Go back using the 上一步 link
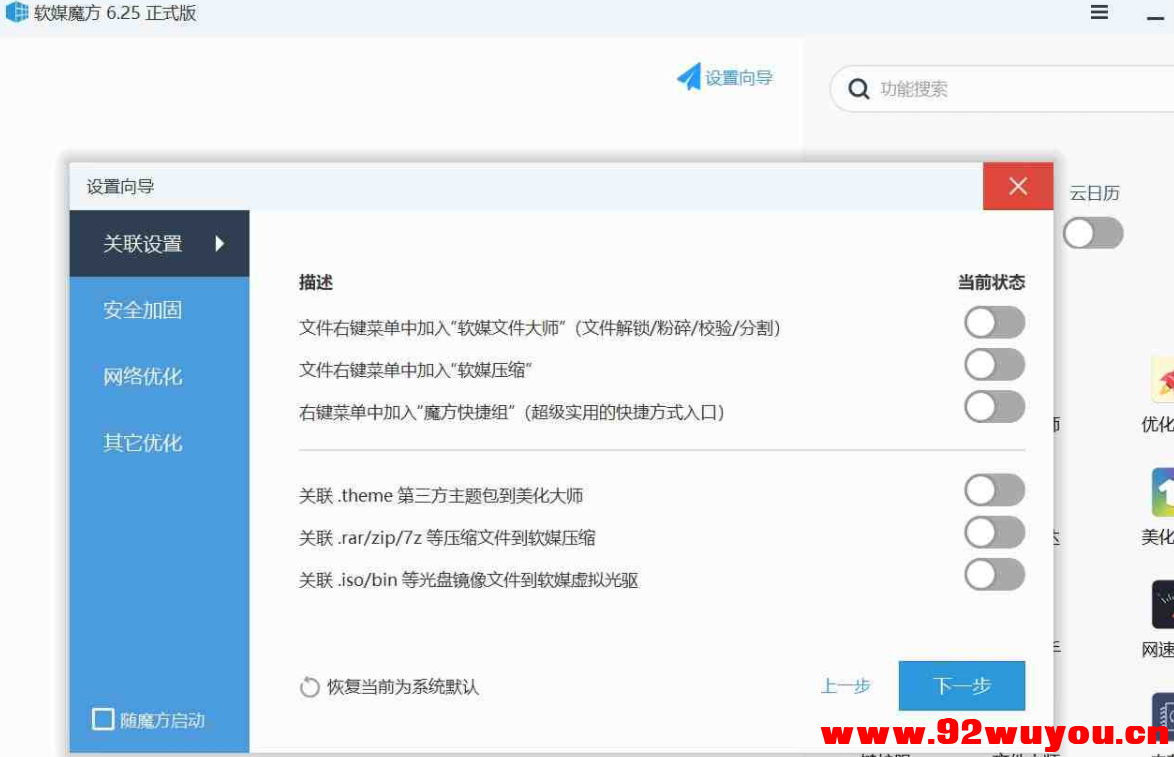 pos(846,686)
